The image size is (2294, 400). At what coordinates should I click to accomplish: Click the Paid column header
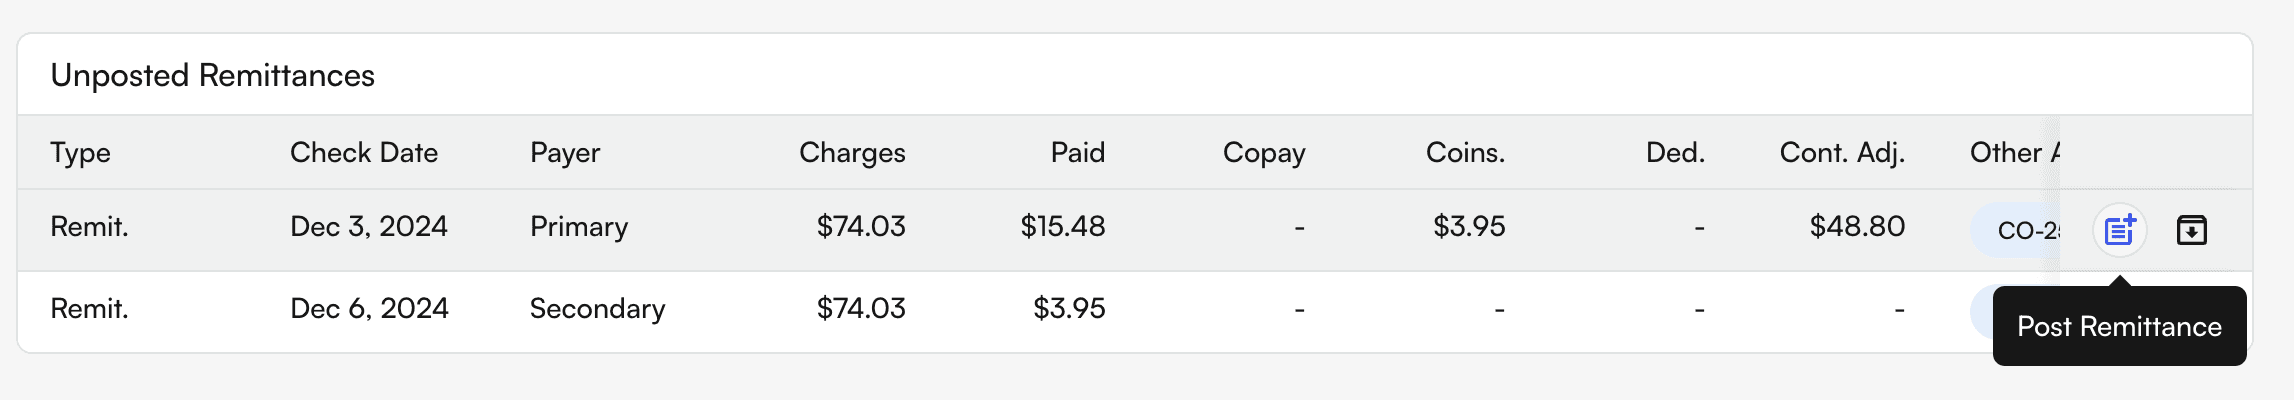pos(1077,152)
